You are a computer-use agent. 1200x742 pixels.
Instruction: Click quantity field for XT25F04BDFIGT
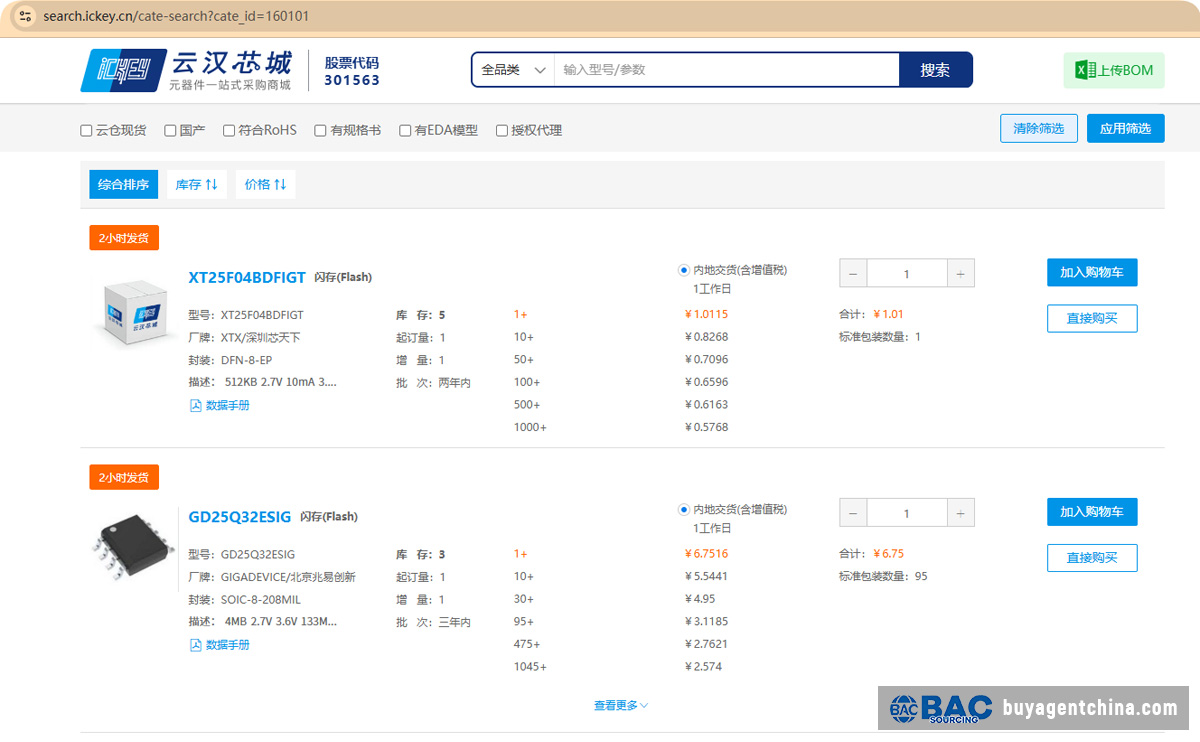[907, 273]
